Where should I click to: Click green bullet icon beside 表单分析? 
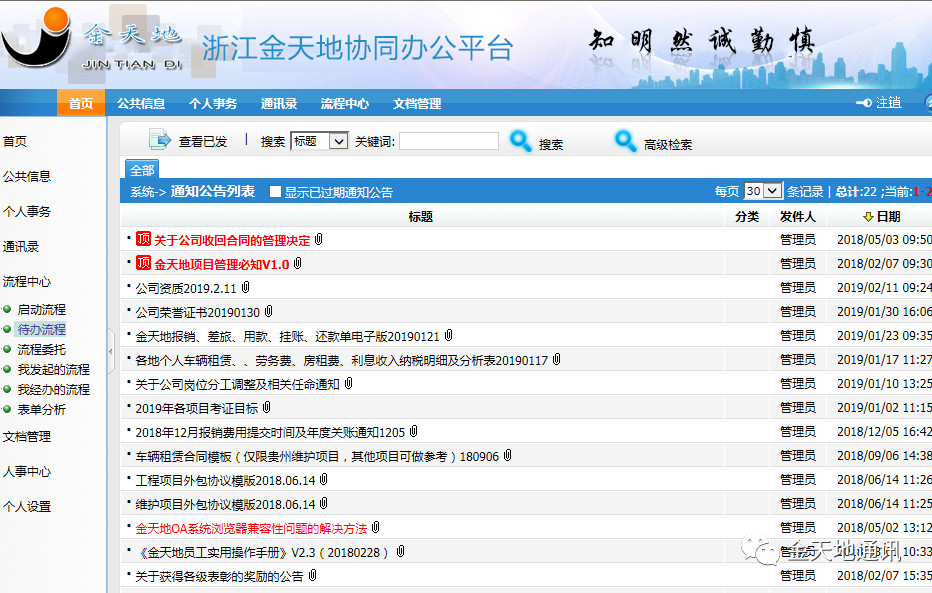tap(7, 409)
